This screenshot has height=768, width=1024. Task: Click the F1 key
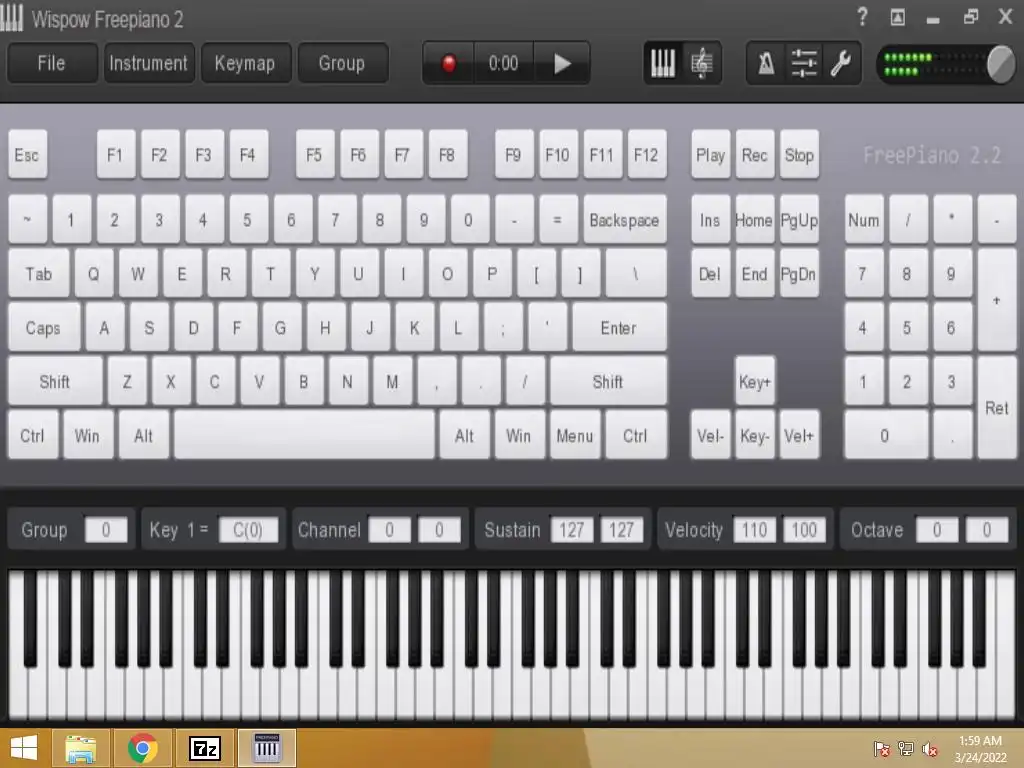(x=116, y=155)
